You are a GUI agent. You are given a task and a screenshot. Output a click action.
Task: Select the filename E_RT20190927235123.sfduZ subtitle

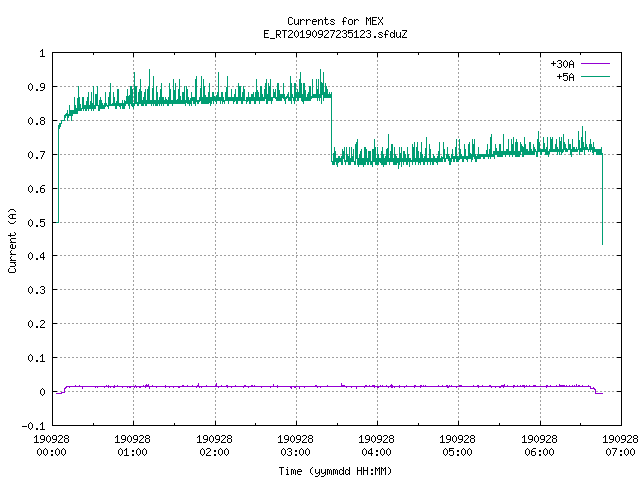335,34
